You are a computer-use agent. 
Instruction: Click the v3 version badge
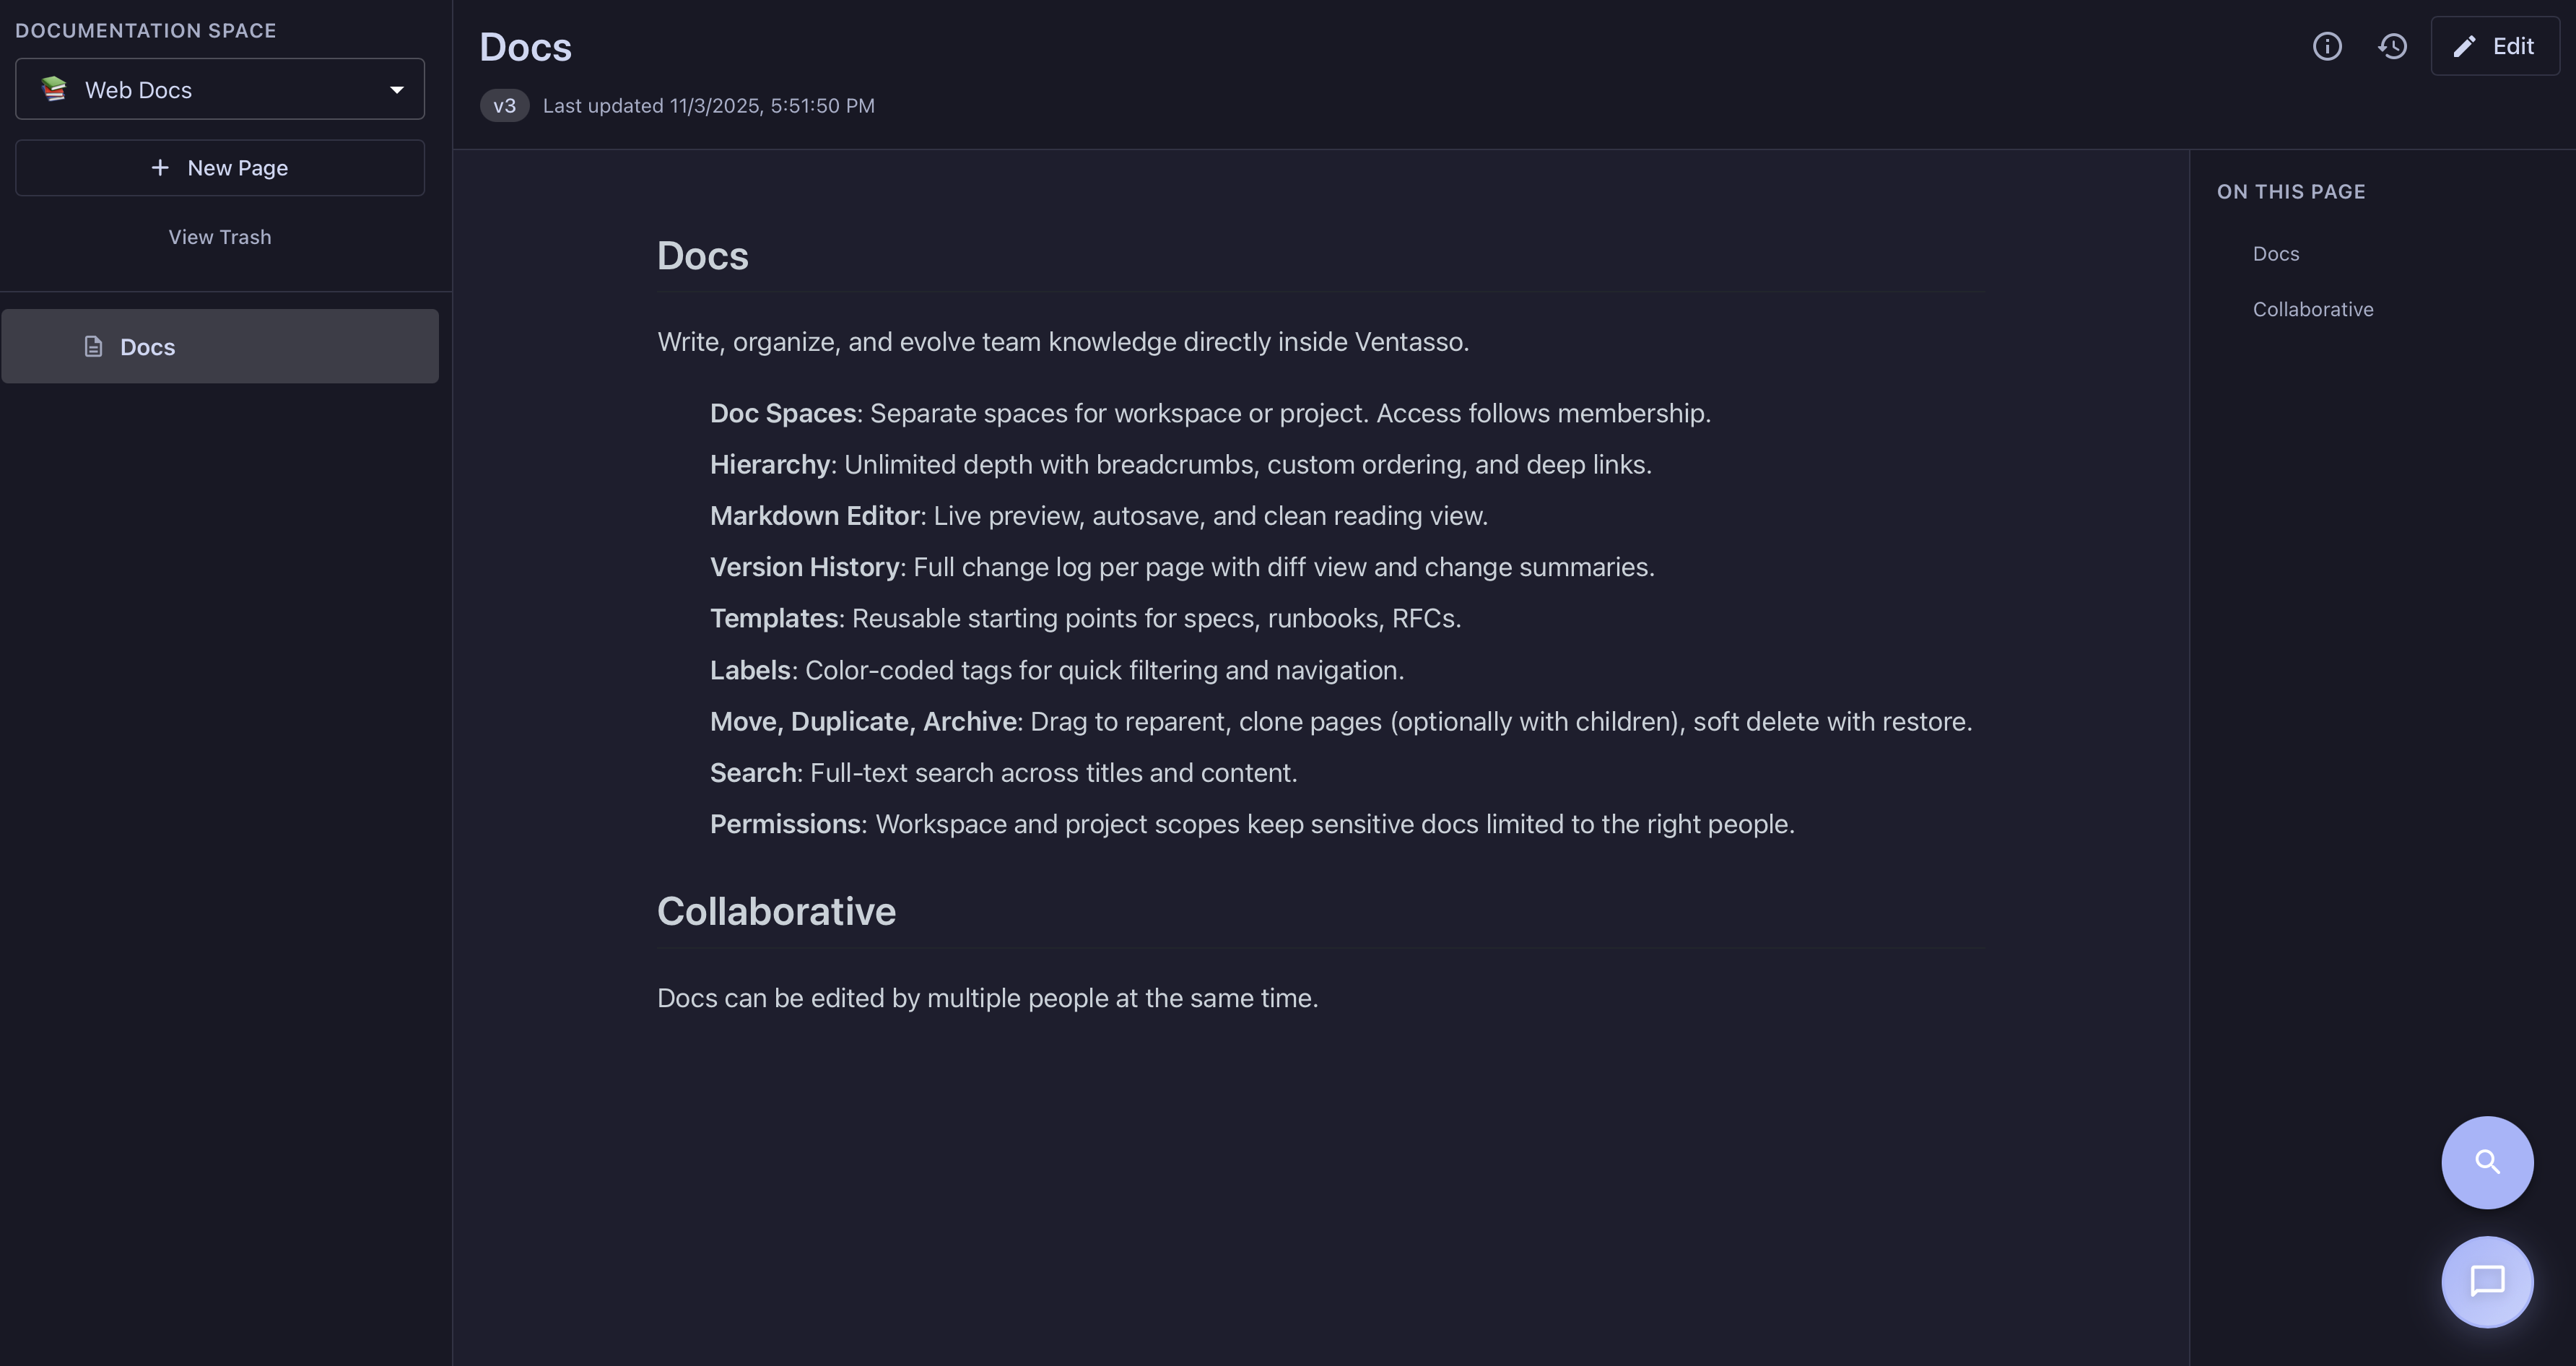tap(504, 106)
